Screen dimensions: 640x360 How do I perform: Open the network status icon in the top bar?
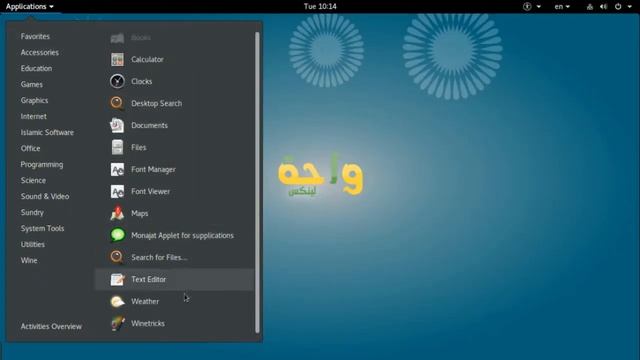click(590, 7)
